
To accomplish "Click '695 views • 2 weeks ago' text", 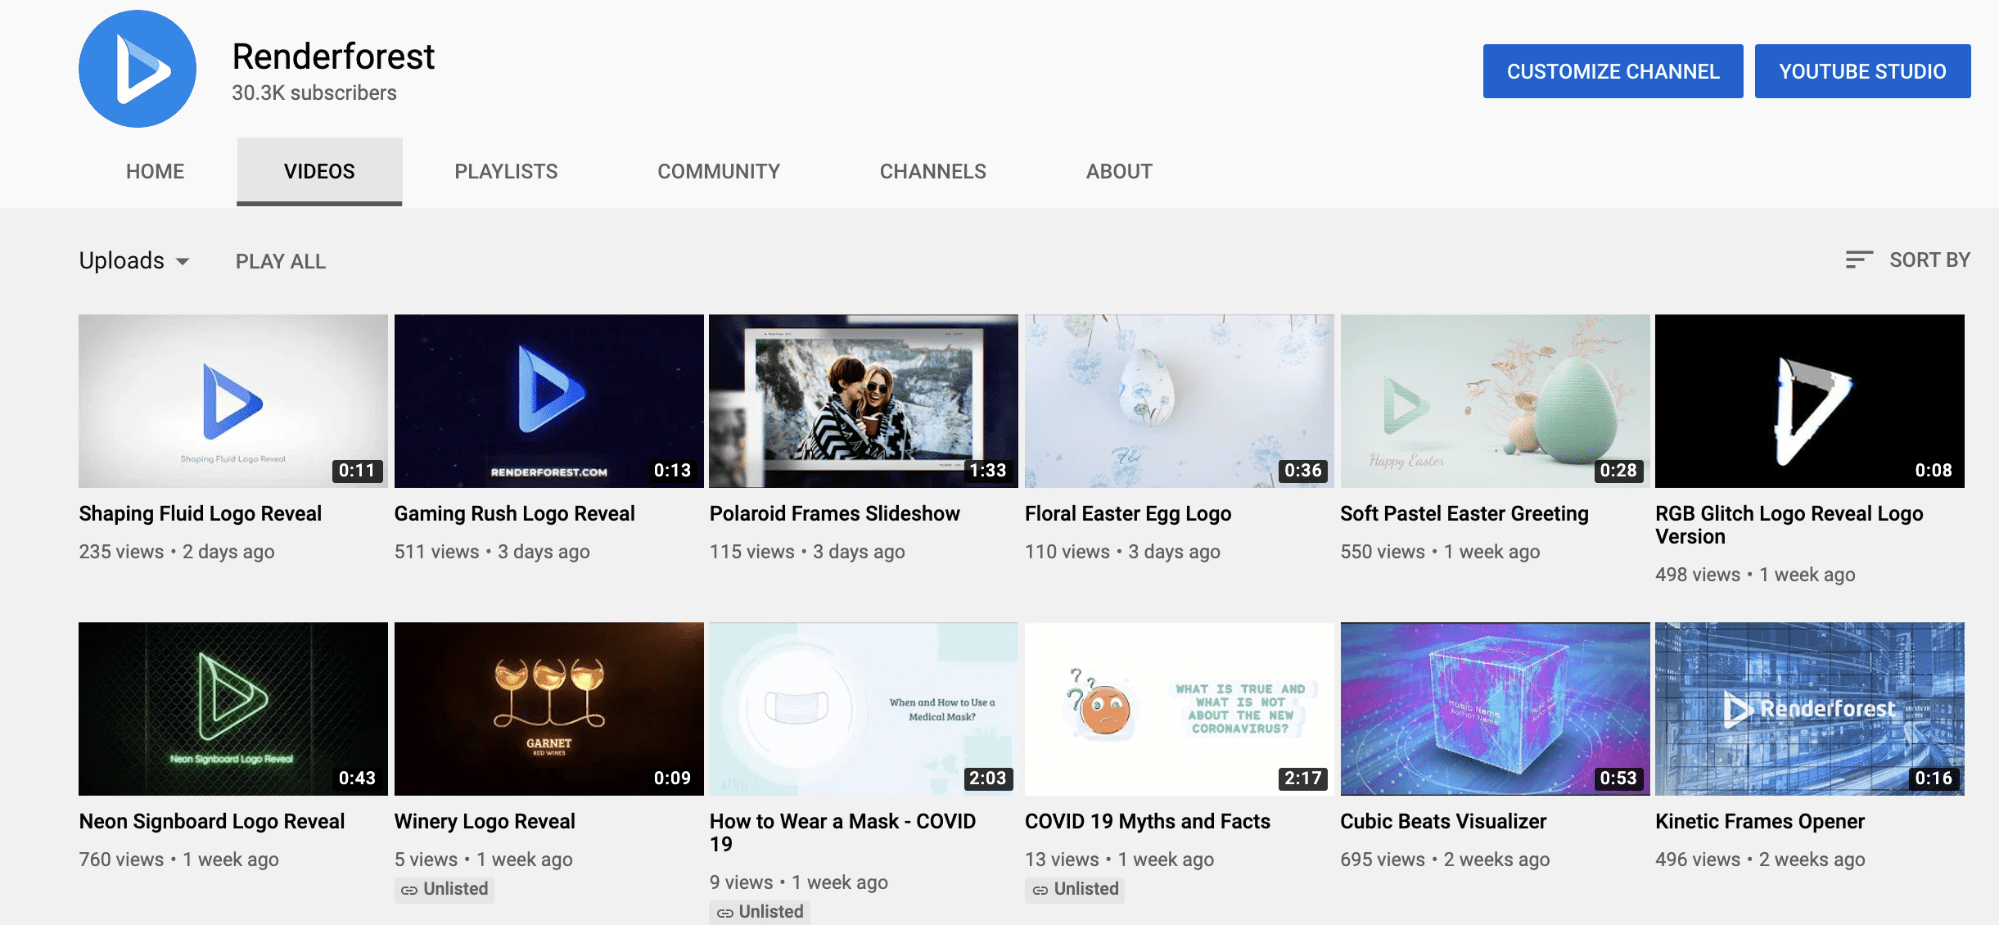I will coord(1445,860).
